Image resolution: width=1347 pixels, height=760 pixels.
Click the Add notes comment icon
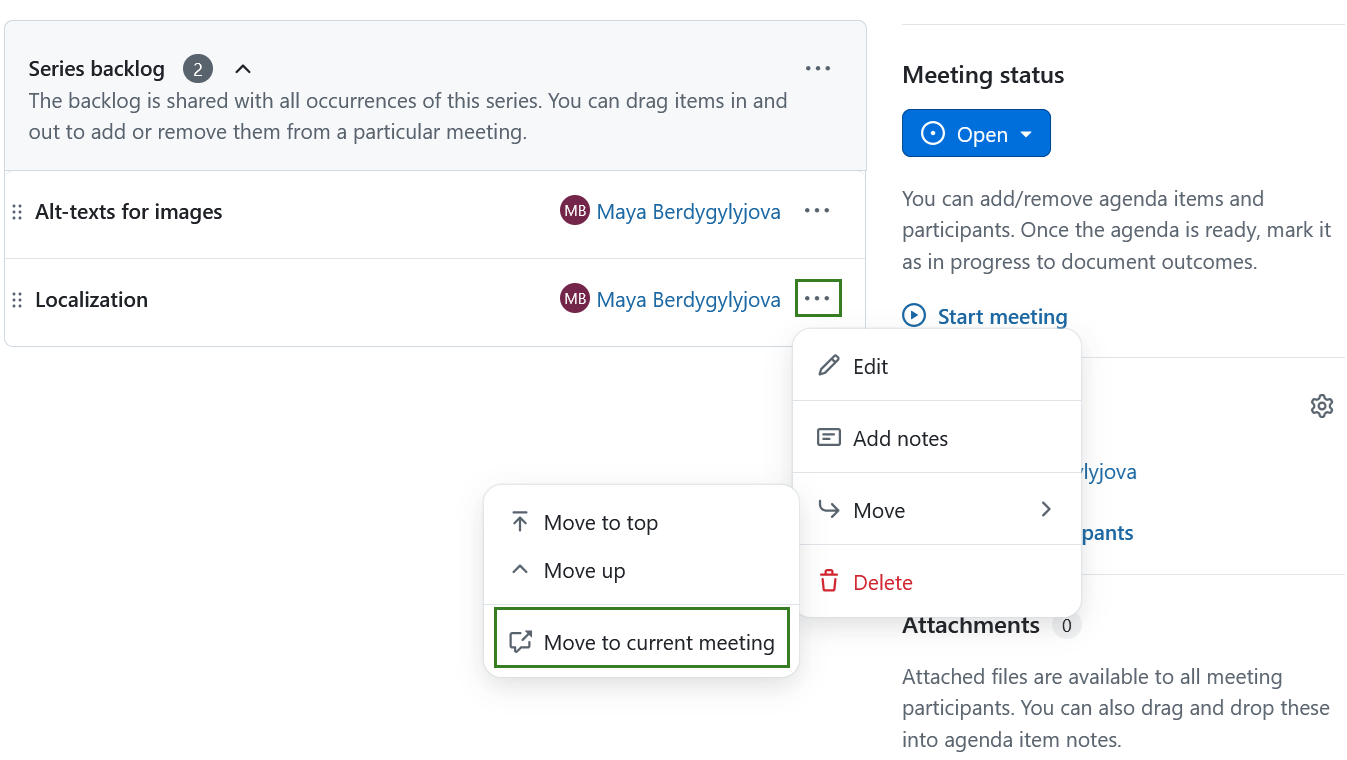829,437
